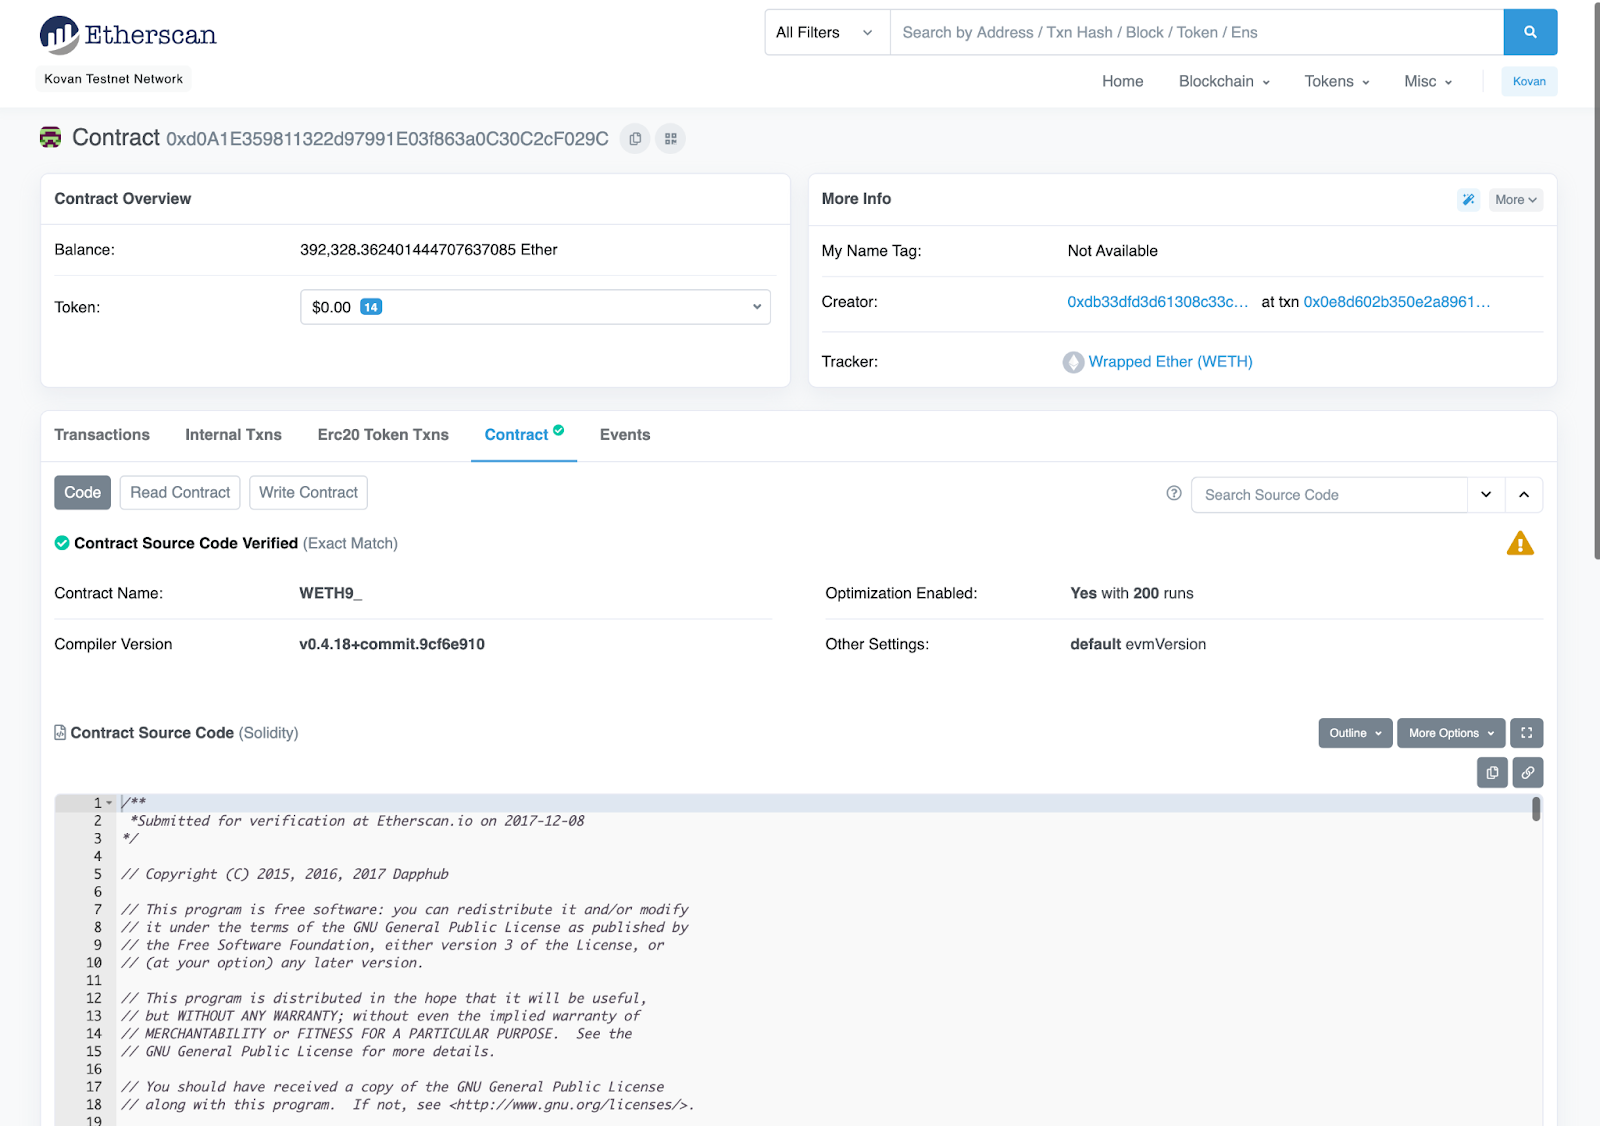This screenshot has width=1600, height=1126.
Task: Get a permalink to the source code
Action: (x=1527, y=772)
